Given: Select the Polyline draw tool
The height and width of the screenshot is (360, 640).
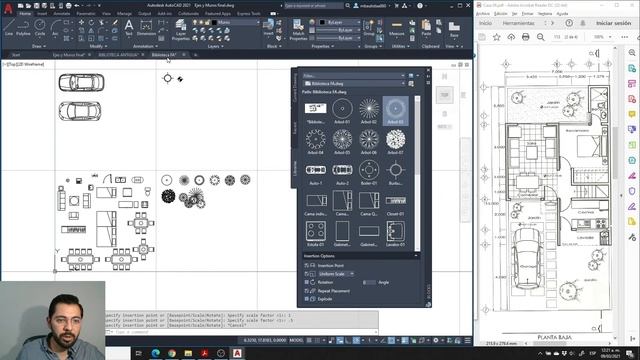Looking at the screenshot, I should [23, 28].
